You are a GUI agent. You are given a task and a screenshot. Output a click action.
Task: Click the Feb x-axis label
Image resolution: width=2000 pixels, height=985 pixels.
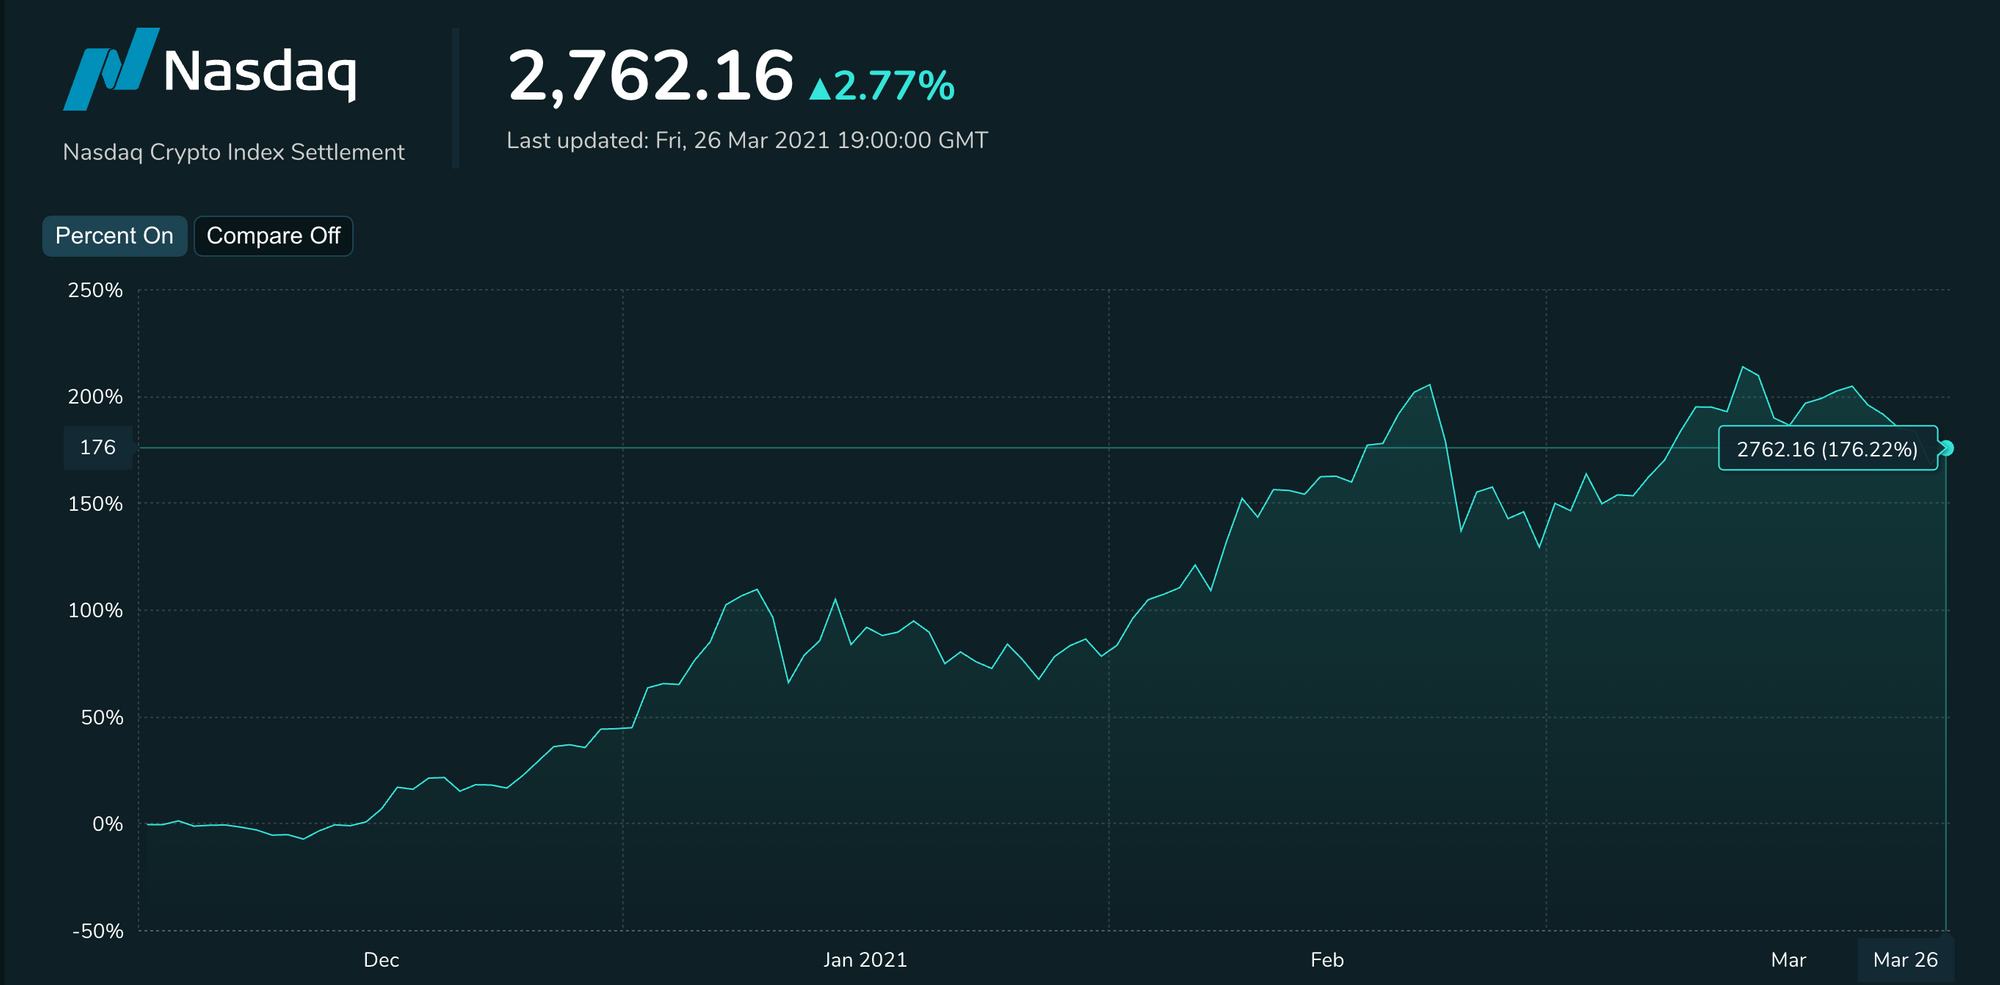coord(1327,960)
